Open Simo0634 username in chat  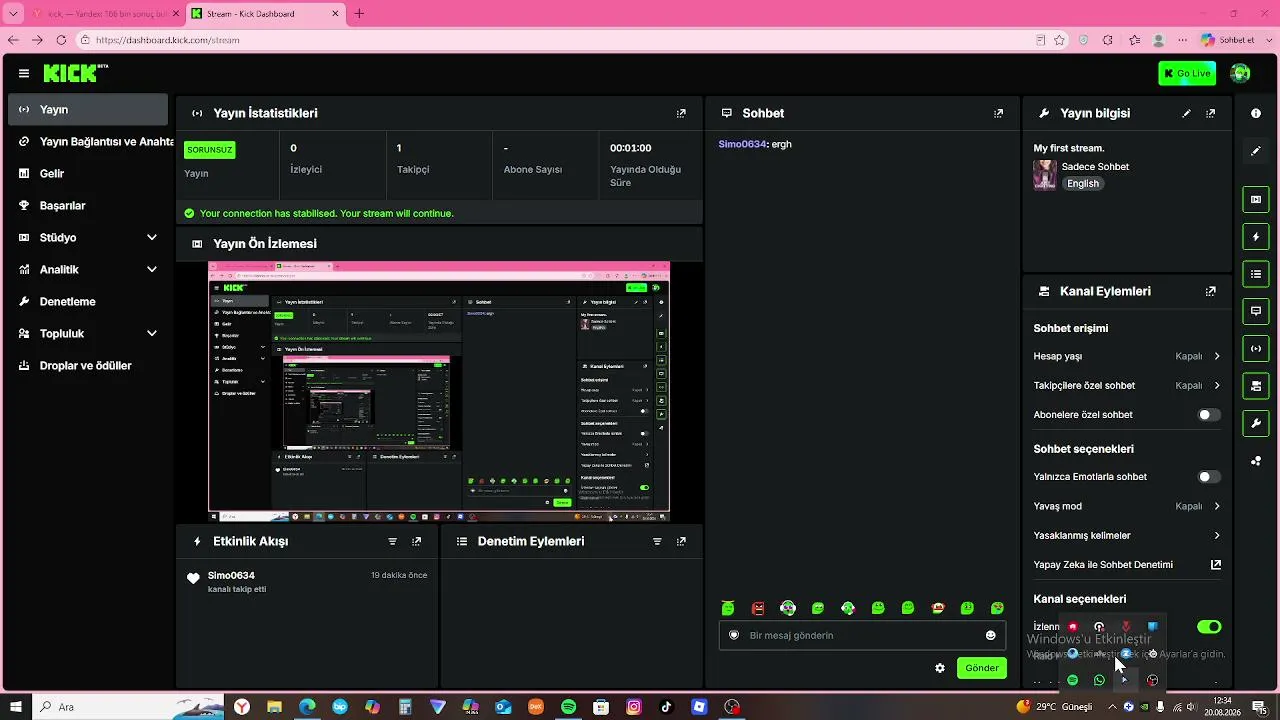742,145
